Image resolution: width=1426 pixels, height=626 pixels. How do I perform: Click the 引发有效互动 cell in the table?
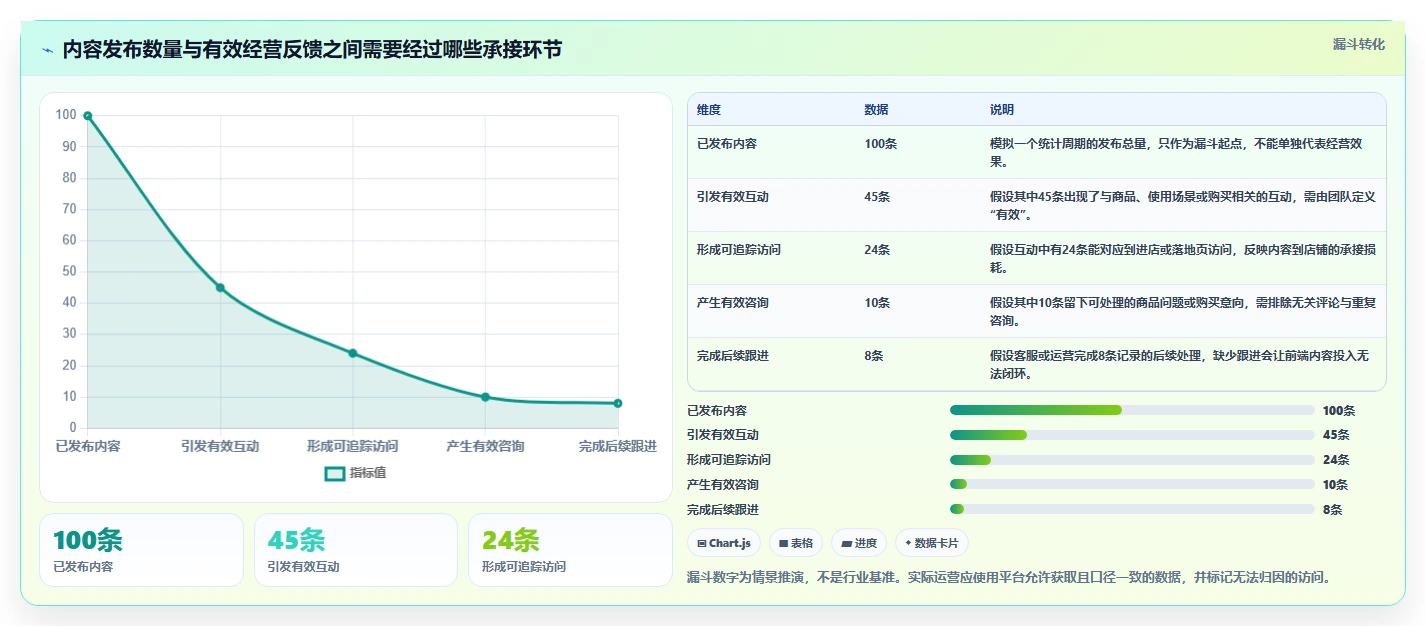pos(733,197)
